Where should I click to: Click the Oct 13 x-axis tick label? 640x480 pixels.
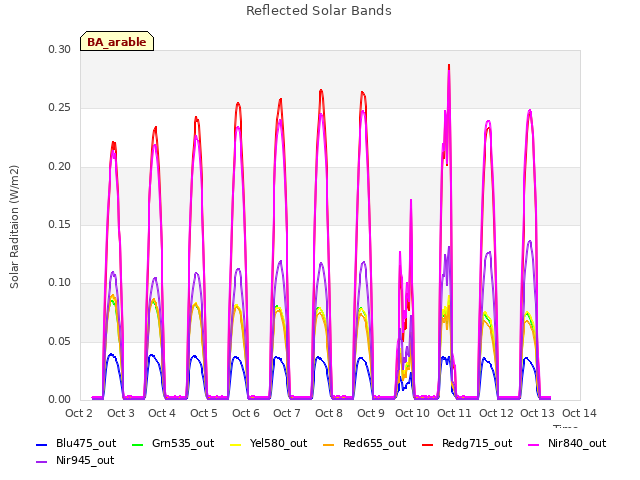(x=537, y=413)
